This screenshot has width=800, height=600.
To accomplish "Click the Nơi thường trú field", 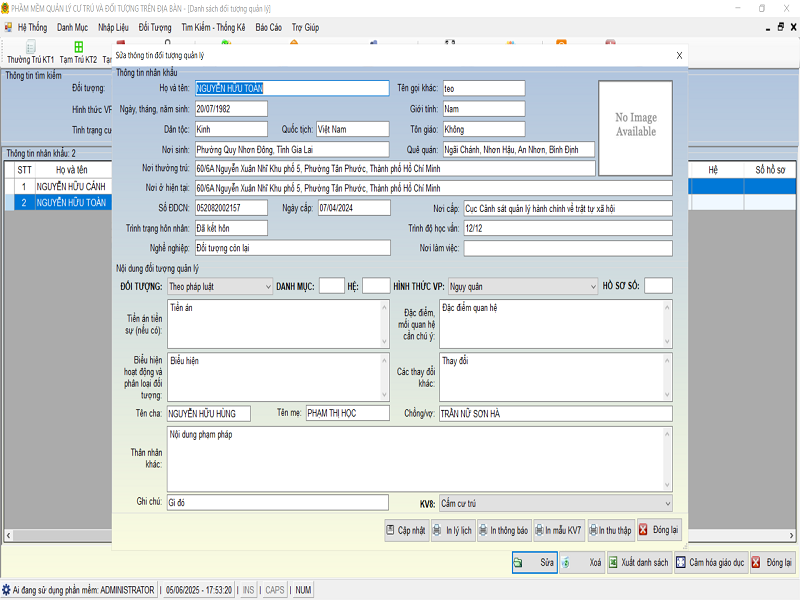I will 395,168.
